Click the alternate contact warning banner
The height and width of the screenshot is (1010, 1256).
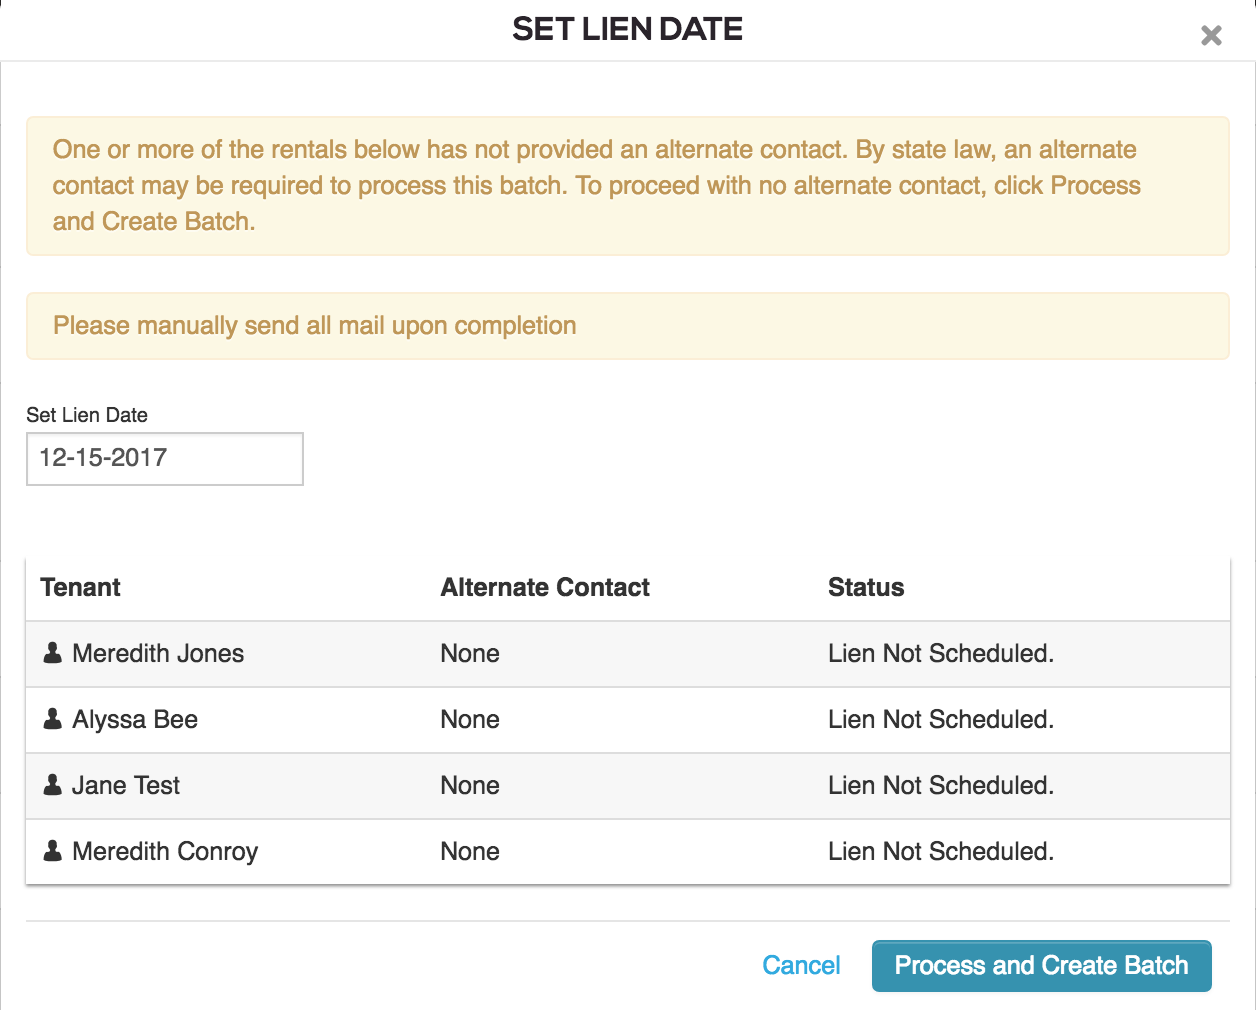pyautogui.click(x=628, y=186)
